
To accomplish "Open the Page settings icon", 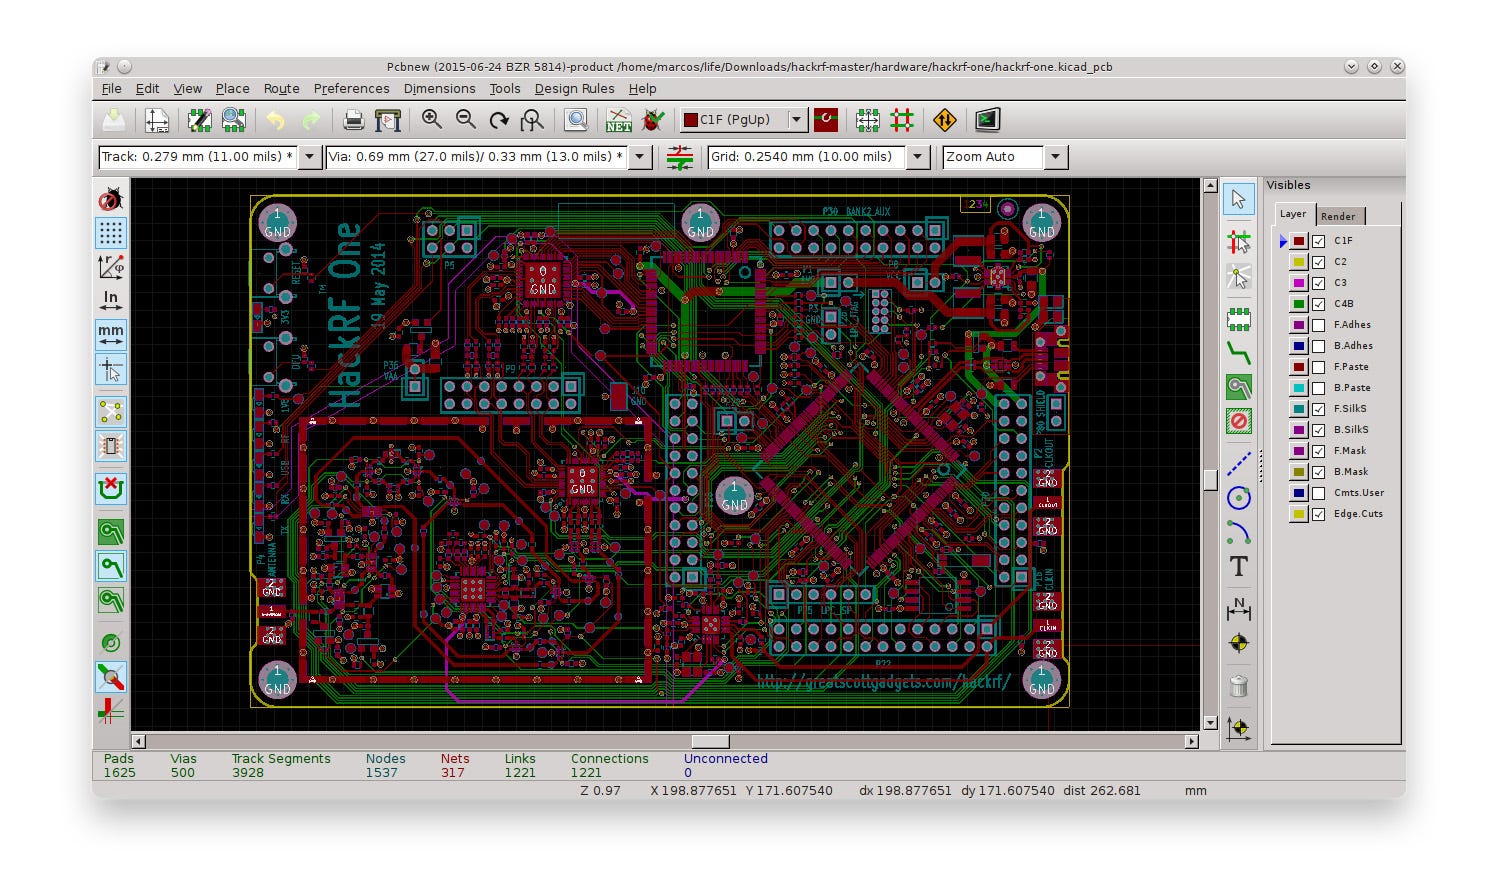I will (x=157, y=120).
